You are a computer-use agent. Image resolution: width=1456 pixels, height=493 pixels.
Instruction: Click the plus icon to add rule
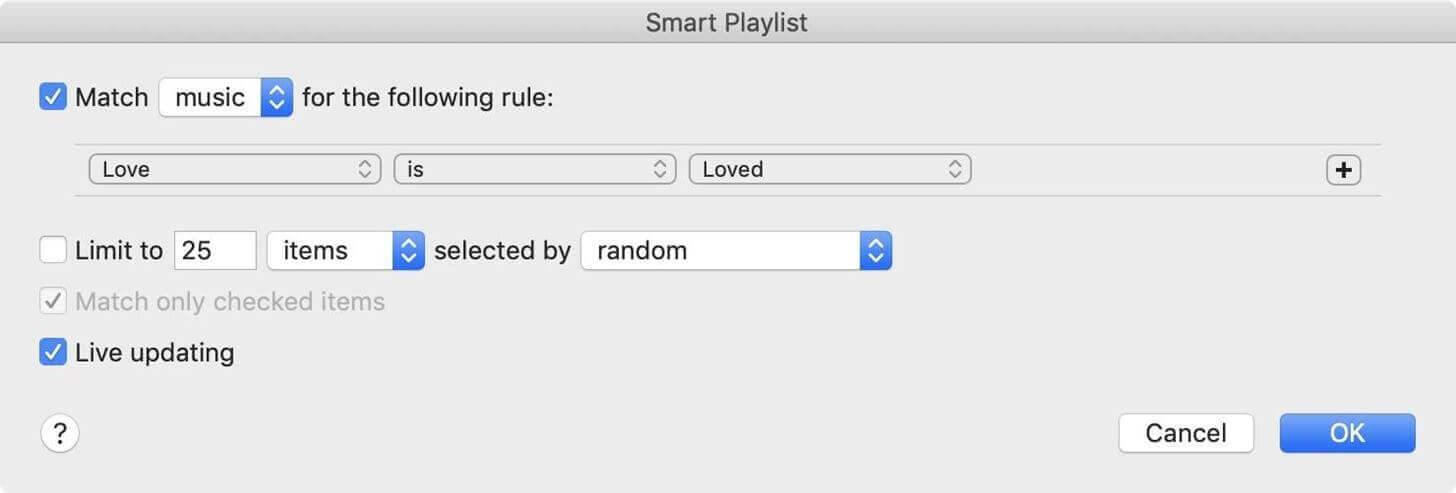click(x=1343, y=170)
